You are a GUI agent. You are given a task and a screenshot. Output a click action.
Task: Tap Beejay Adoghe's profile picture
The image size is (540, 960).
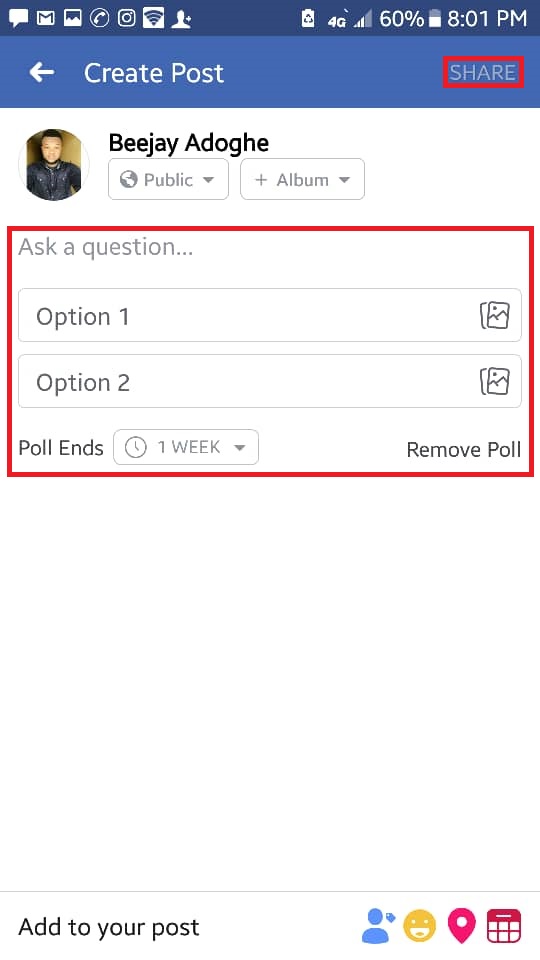click(x=54, y=165)
